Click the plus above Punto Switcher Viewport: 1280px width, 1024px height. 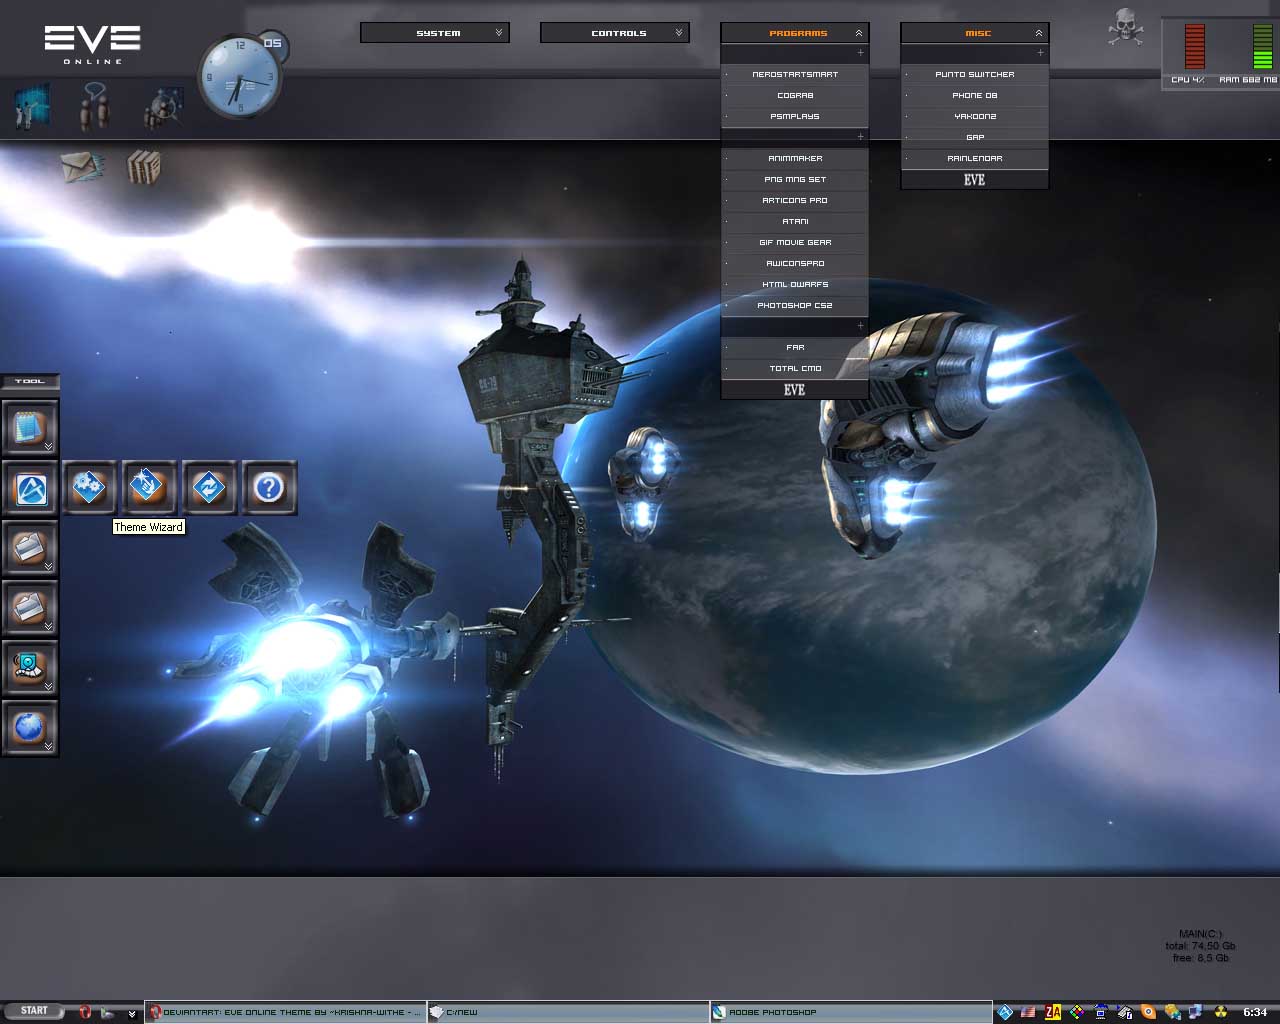tap(1040, 52)
